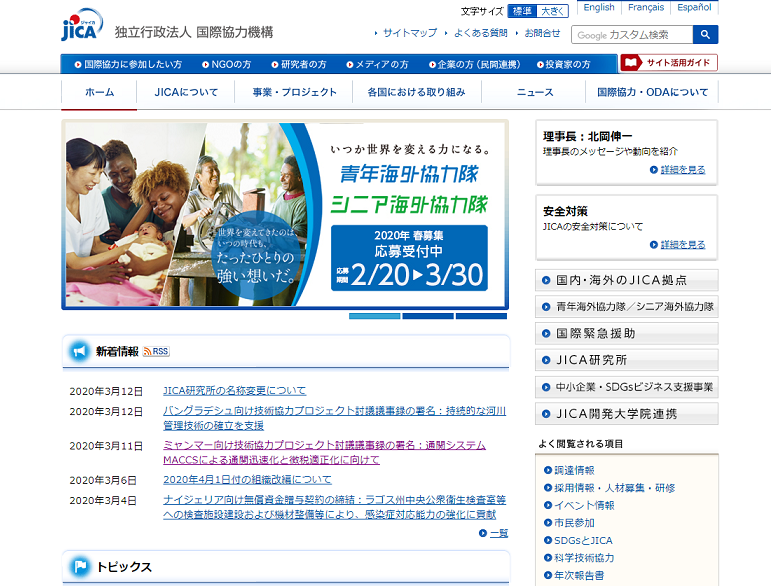Switch language to Español
This screenshot has width=772, height=586.
694,7
